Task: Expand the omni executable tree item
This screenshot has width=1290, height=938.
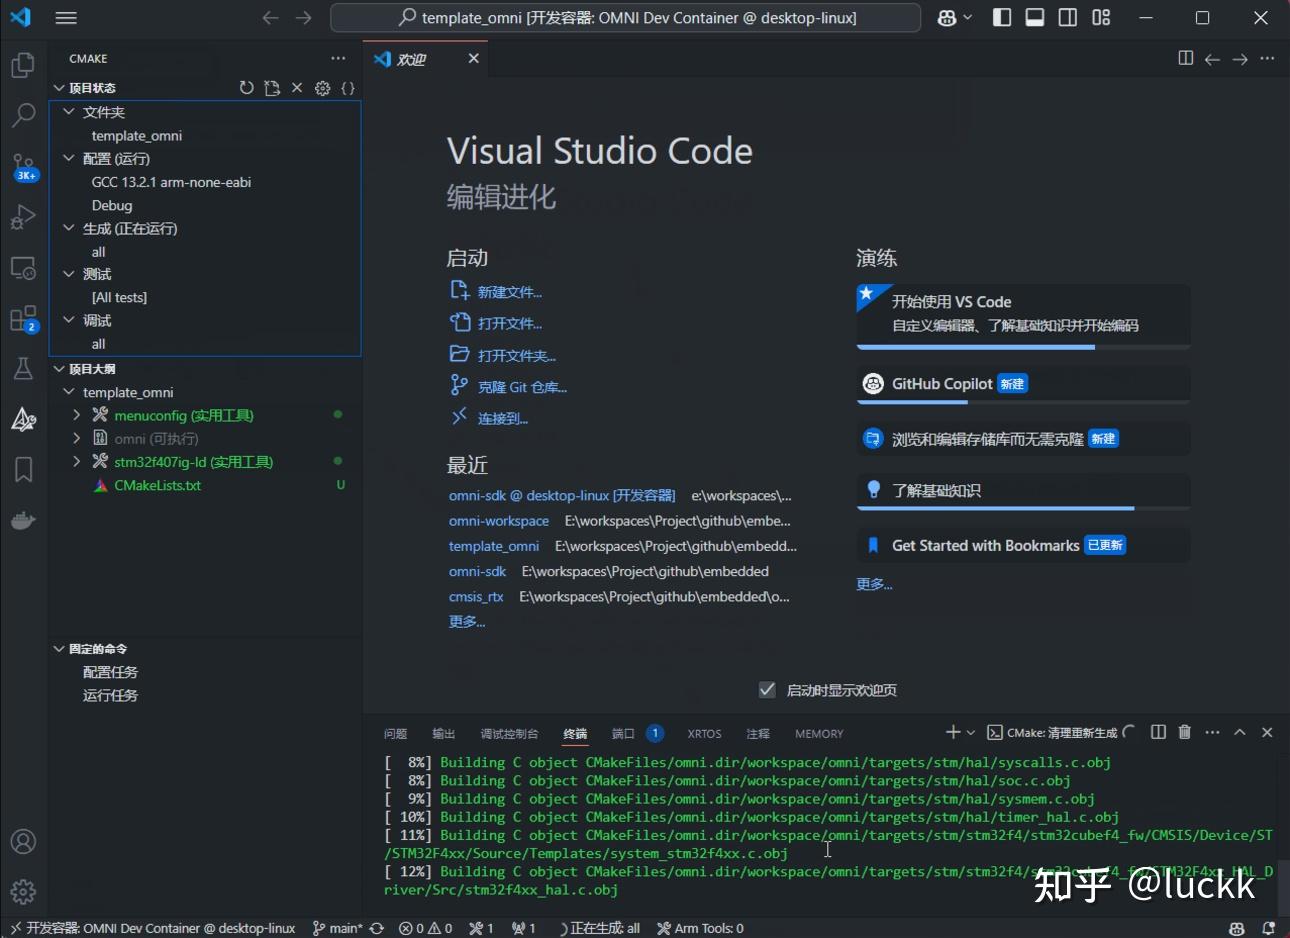Action: tap(76, 438)
